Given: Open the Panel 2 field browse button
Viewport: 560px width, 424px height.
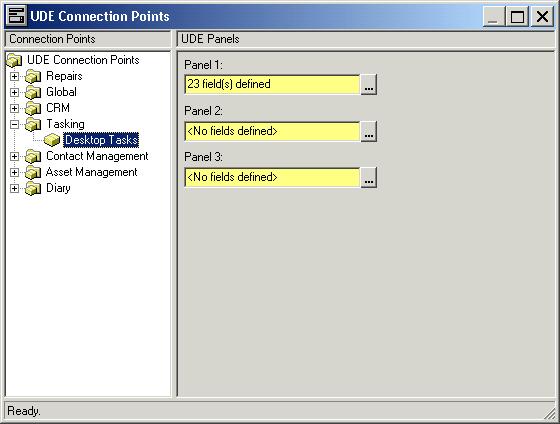Looking at the screenshot, I should pos(369,131).
